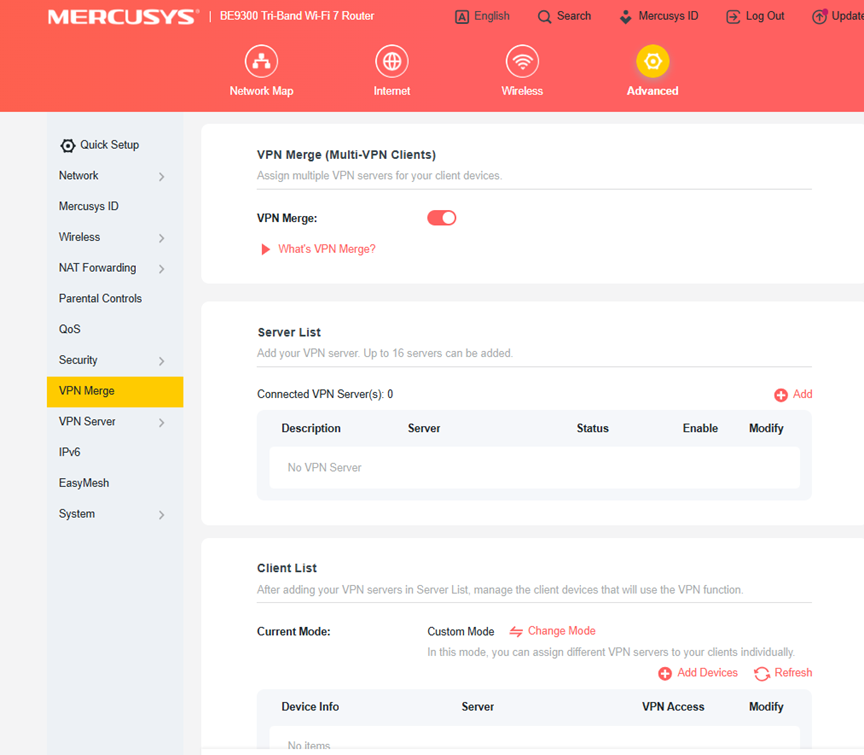This screenshot has height=755, width=864.
Task: Open System menu label in sidebar
Action: pyautogui.click(x=77, y=514)
